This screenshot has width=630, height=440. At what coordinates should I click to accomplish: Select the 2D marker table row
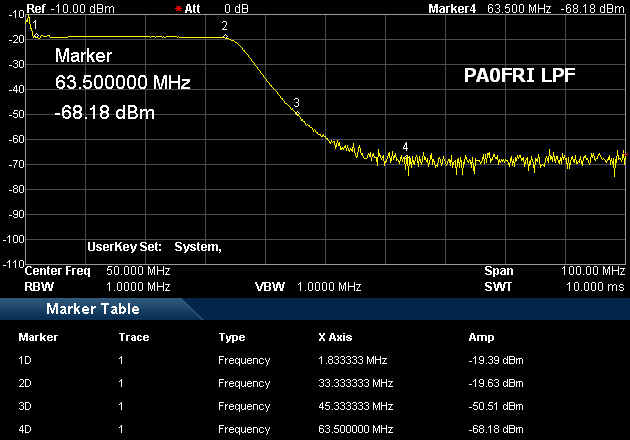(x=24, y=383)
